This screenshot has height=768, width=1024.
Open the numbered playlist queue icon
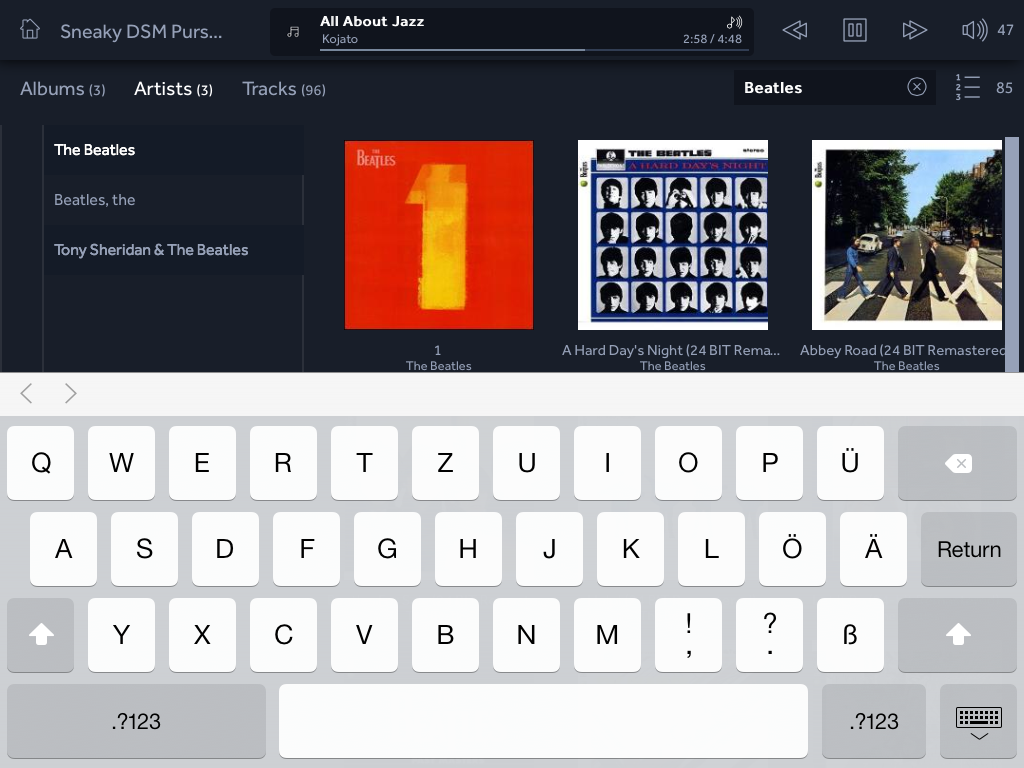(x=968, y=87)
